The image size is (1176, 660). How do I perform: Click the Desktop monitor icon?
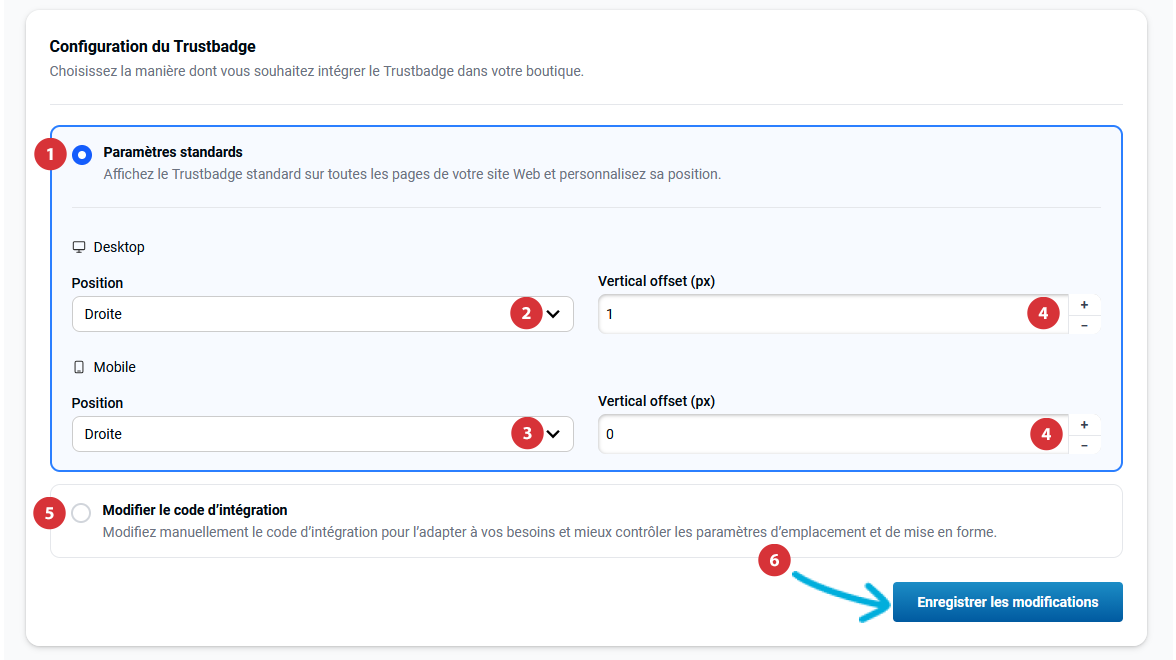click(x=79, y=247)
